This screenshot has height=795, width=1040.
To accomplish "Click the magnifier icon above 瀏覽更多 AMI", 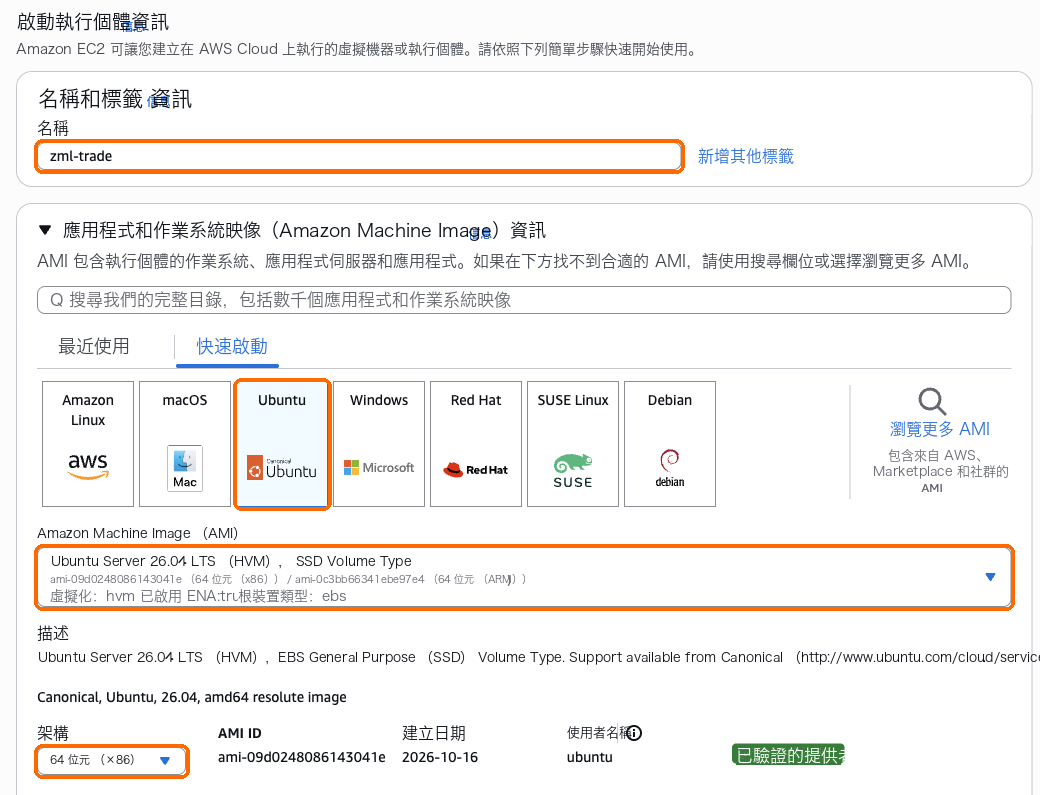I will [x=932, y=401].
